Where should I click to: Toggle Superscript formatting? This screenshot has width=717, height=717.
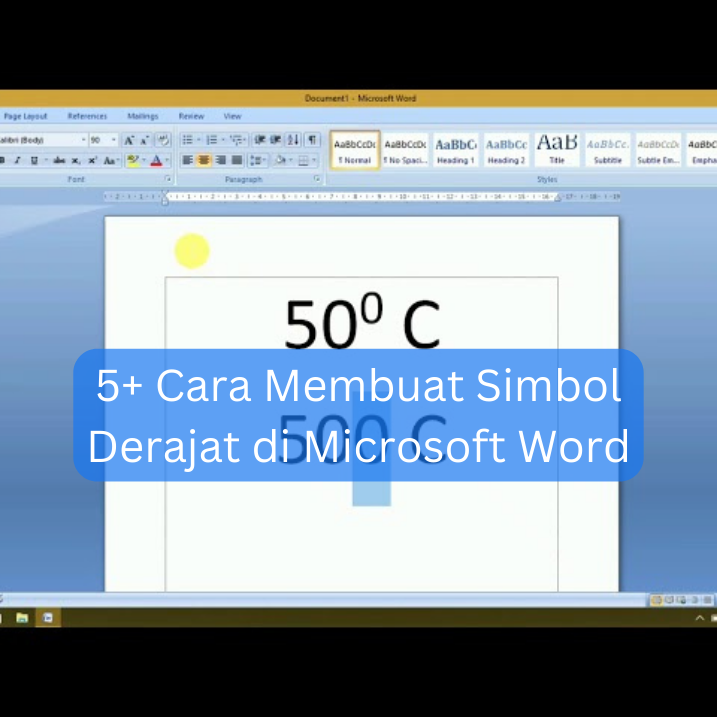[92, 161]
